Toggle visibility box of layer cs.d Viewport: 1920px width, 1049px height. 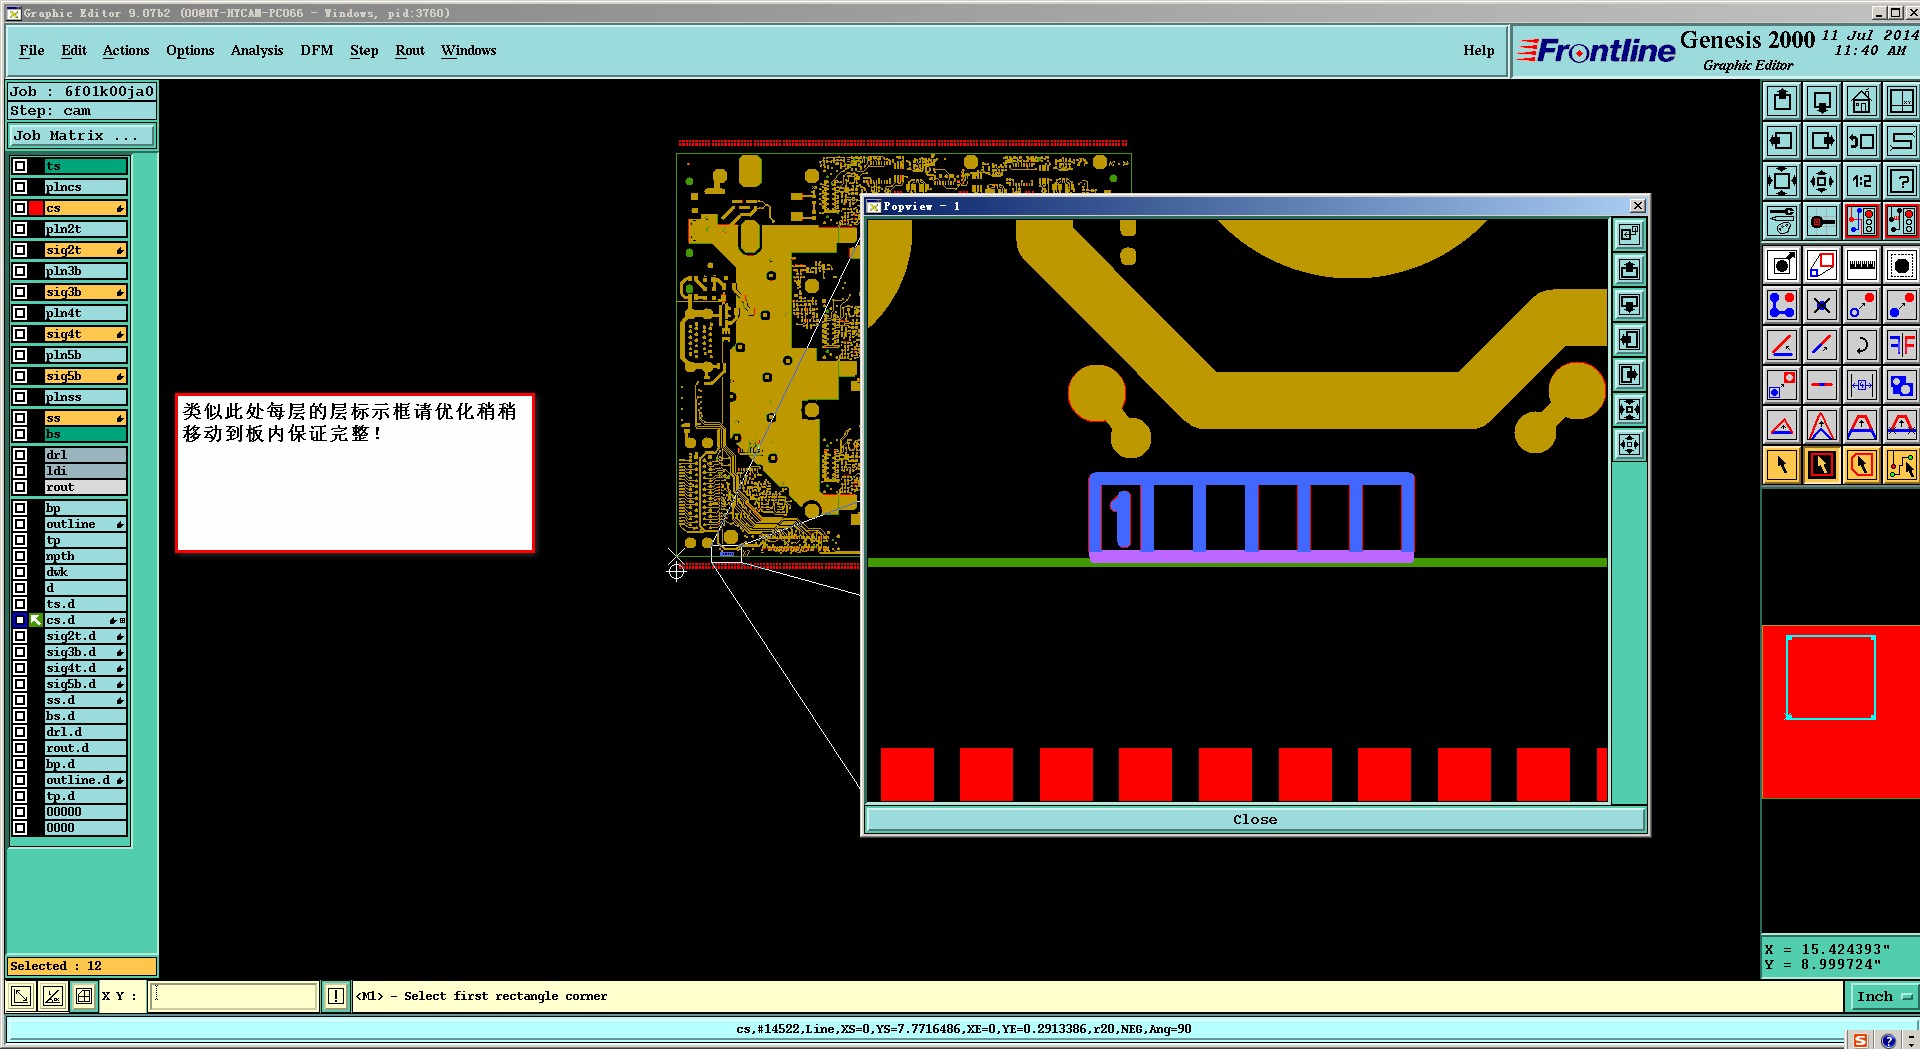point(20,620)
